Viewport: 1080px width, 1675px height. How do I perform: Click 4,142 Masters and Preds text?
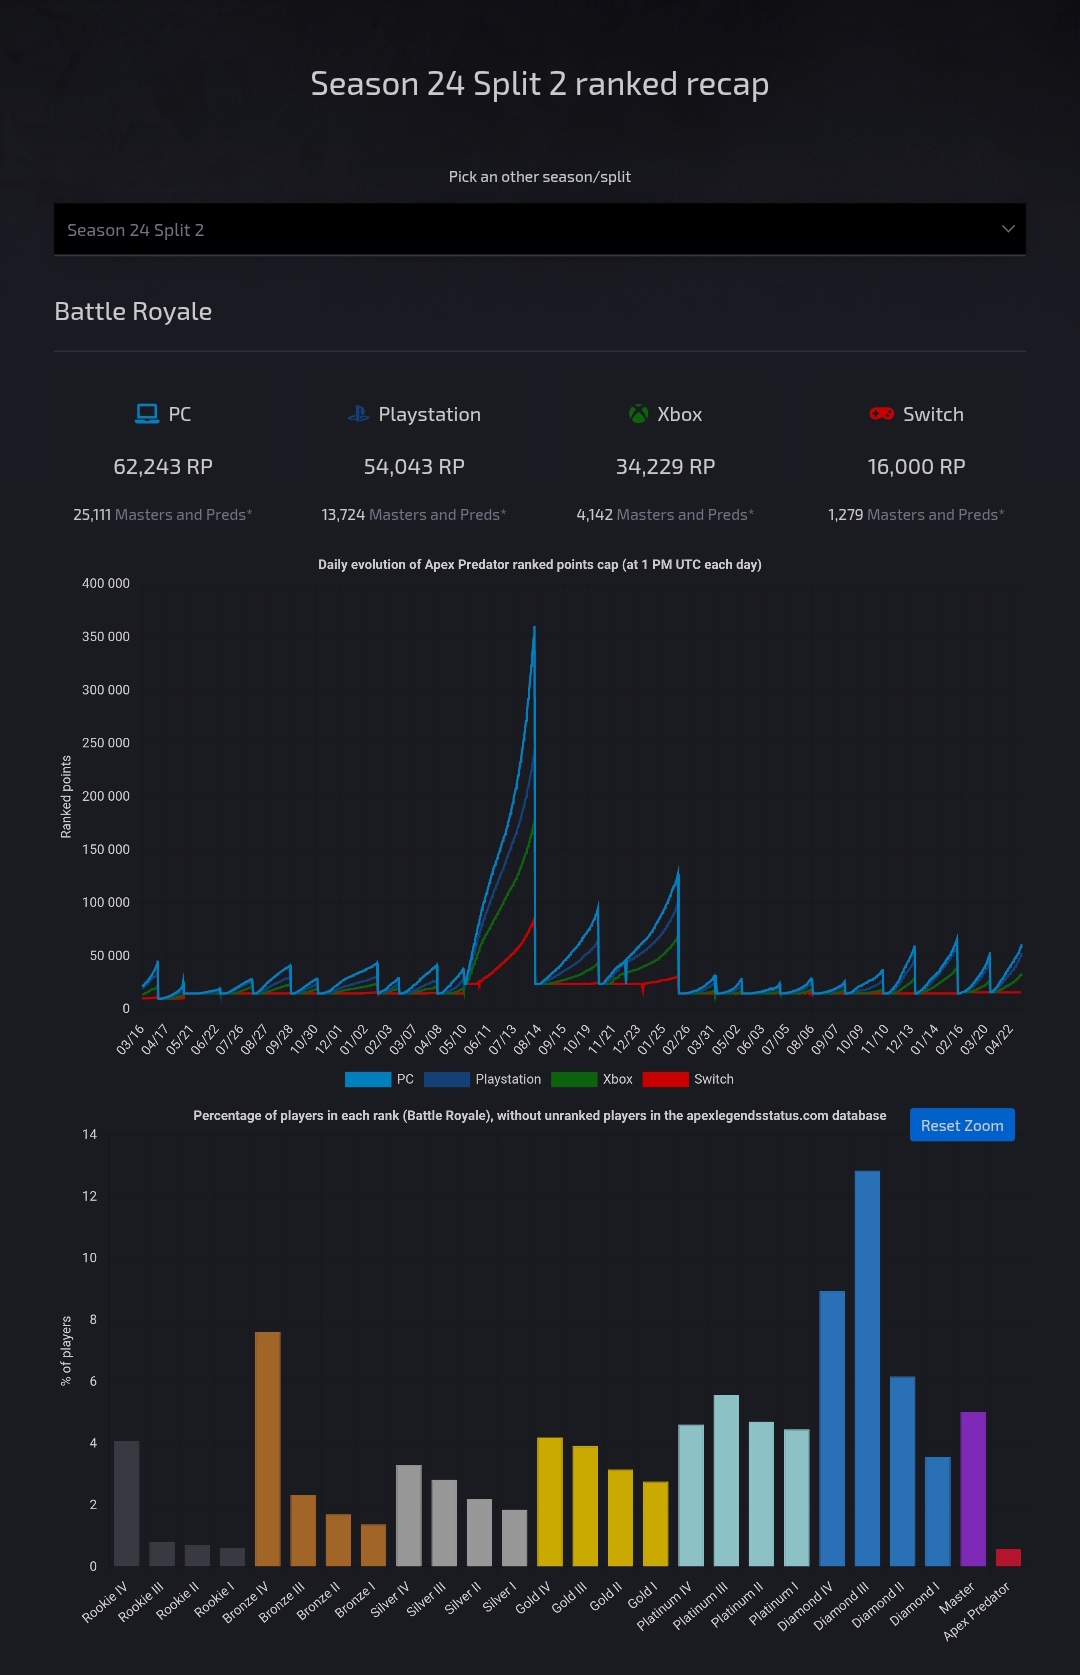[x=665, y=515]
